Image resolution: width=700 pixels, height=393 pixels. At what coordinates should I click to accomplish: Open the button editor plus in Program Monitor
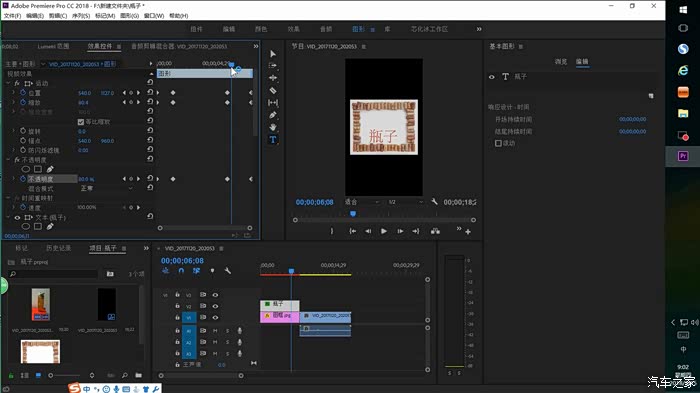click(468, 232)
